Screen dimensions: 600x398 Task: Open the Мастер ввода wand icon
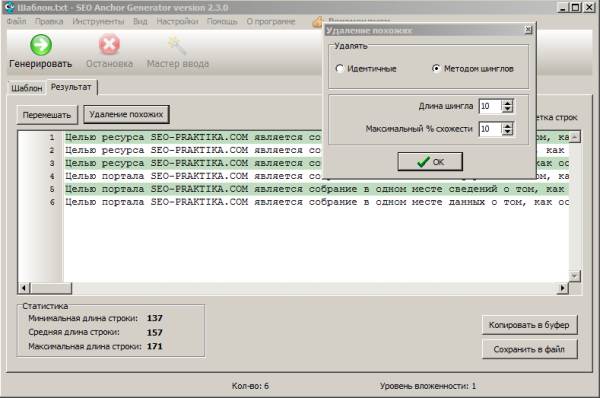pos(177,46)
